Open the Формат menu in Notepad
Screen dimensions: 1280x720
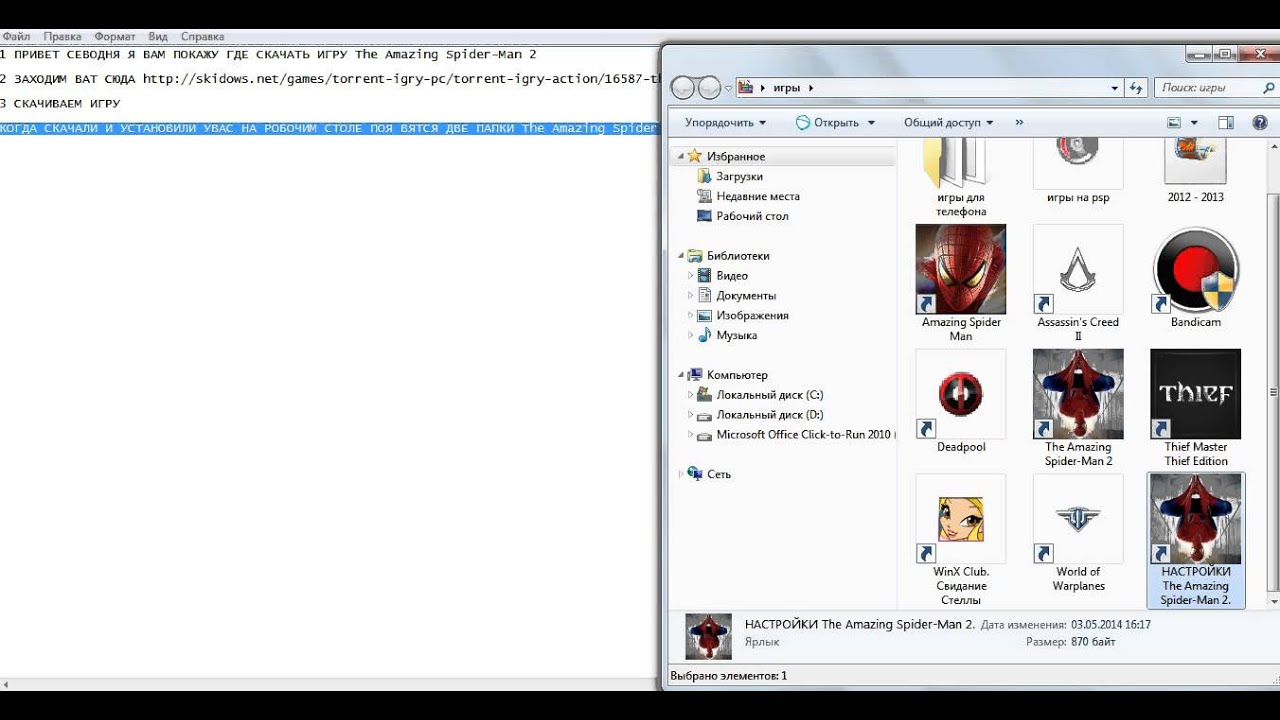click(x=114, y=36)
